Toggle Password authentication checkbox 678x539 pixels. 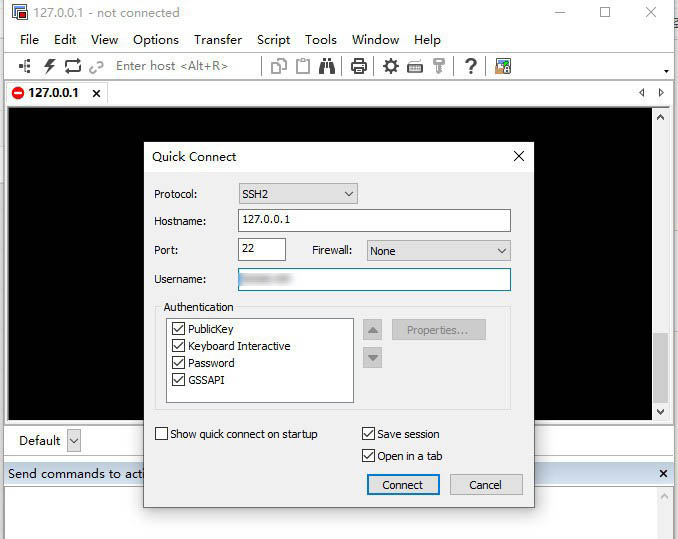[x=179, y=362]
